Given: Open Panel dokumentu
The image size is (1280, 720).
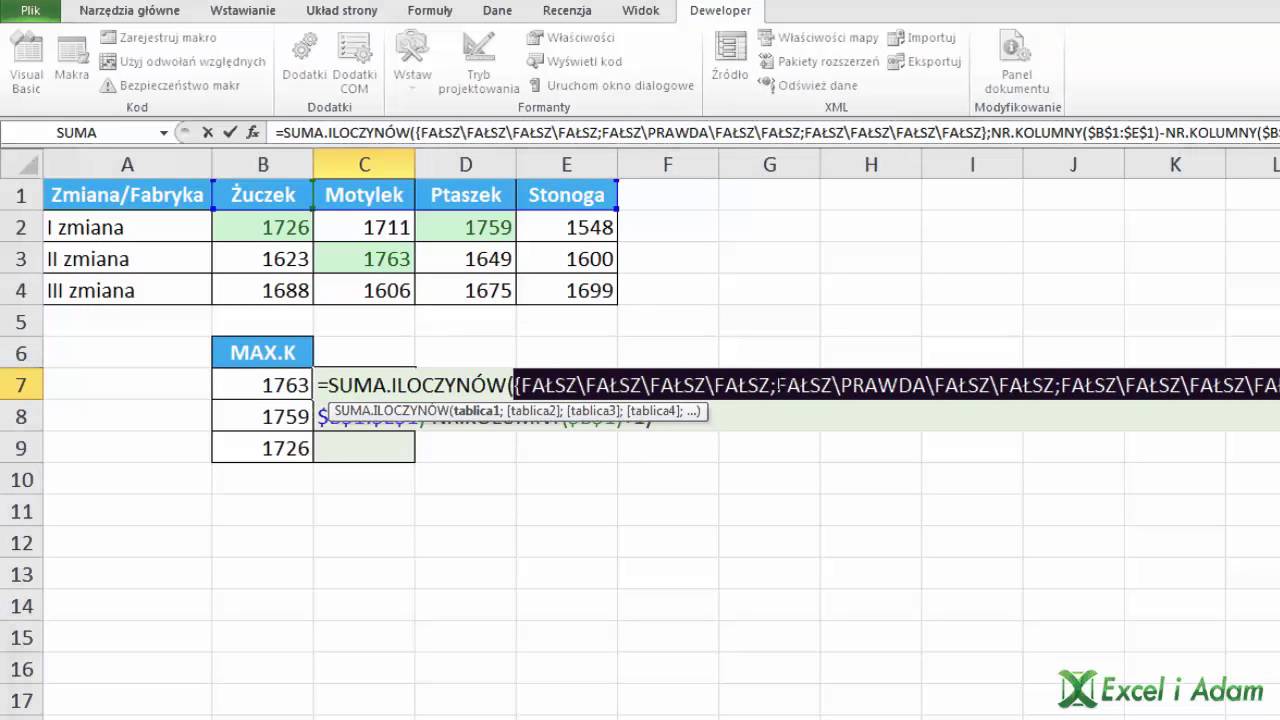Looking at the screenshot, I should click(x=1017, y=63).
